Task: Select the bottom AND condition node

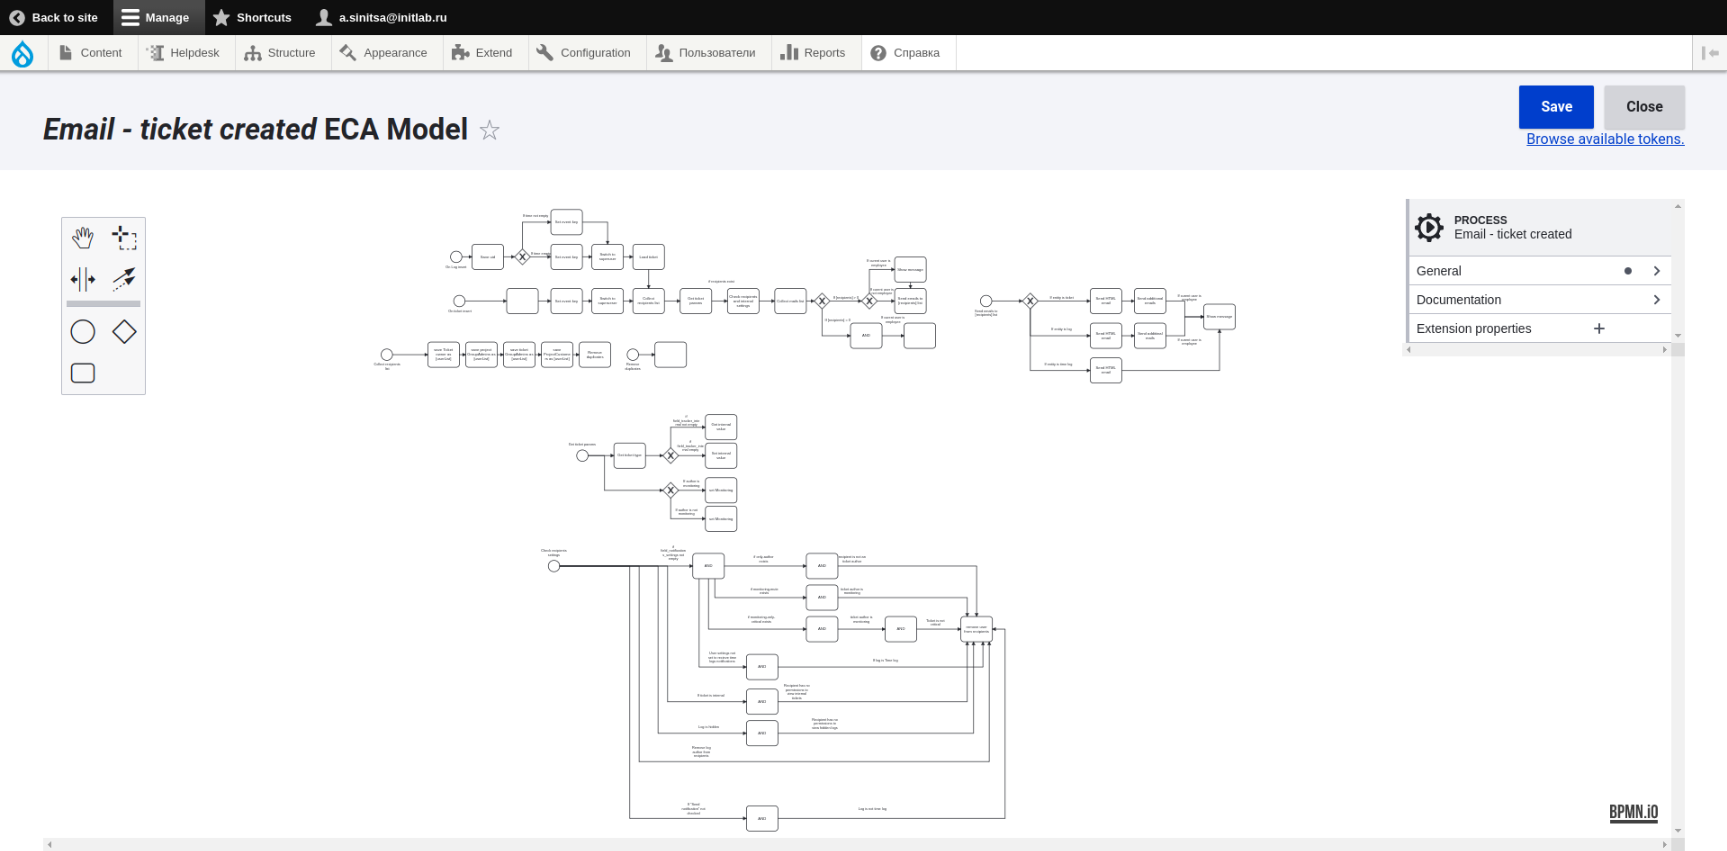Action: pyautogui.click(x=762, y=819)
